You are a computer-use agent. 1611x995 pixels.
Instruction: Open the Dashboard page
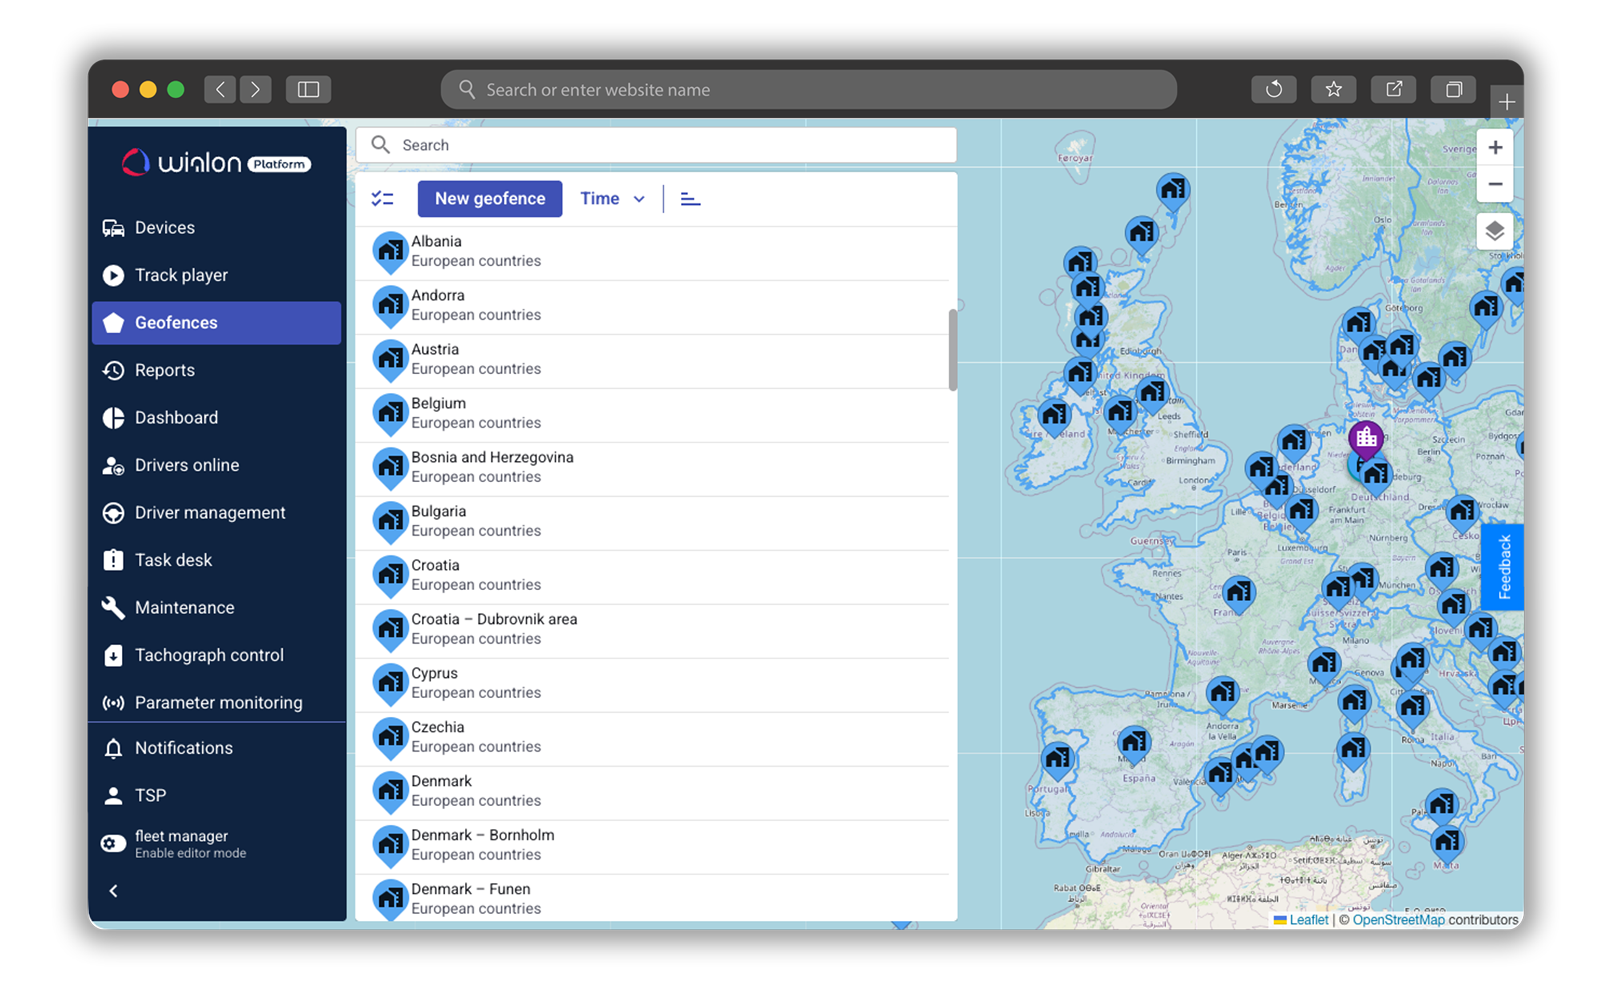(x=216, y=418)
